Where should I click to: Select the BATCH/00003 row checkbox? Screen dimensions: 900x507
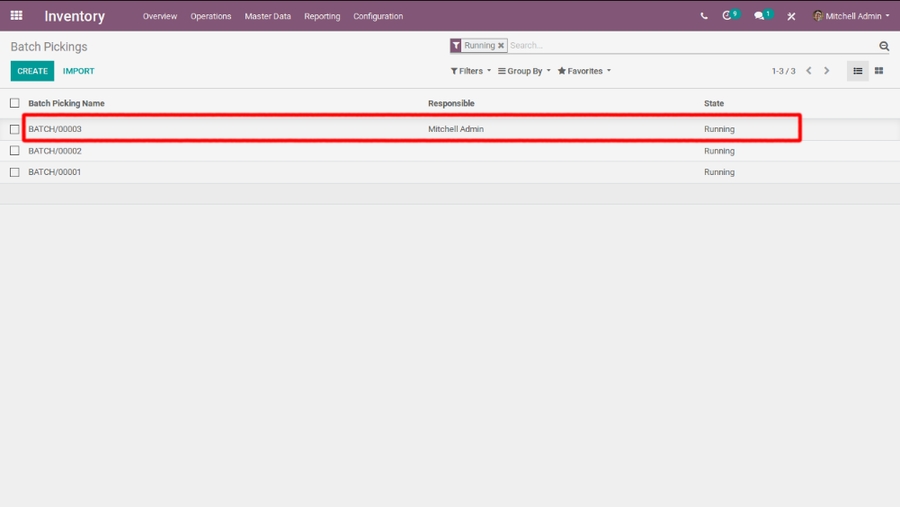point(15,129)
